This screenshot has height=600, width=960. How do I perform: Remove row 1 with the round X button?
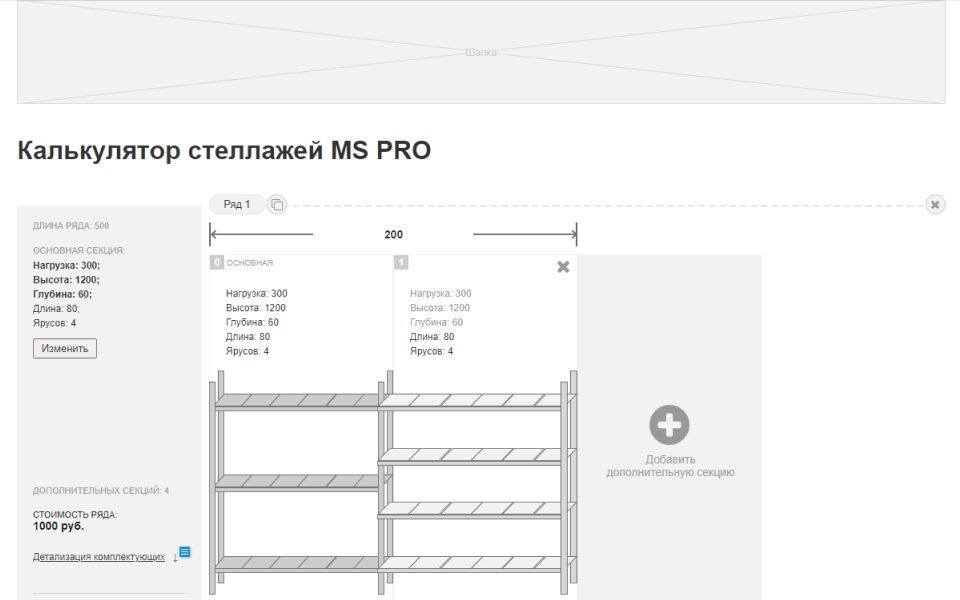pos(934,204)
